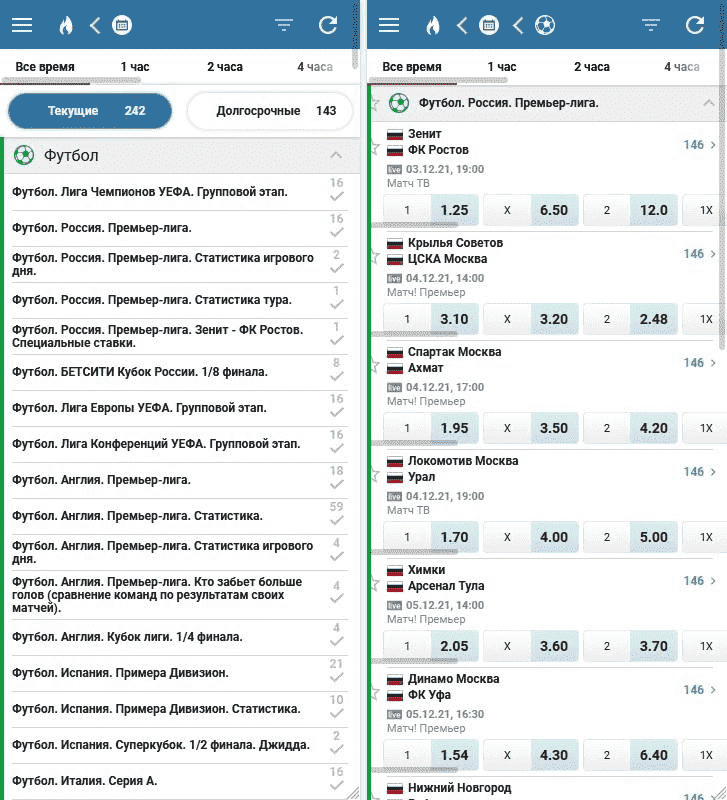727x800 pixels.
Task: Expand 146 markets for Крылья Советов match
Action: coord(700,254)
